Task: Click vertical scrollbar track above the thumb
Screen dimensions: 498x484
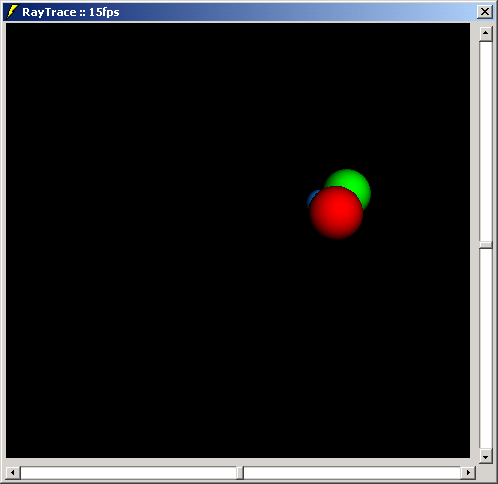Action: click(486, 141)
